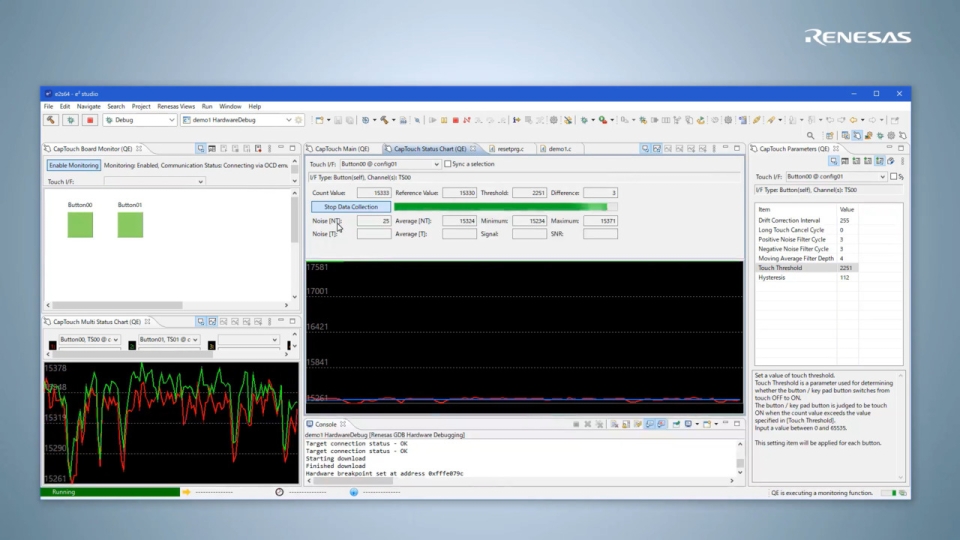Image resolution: width=960 pixels, height=540 pixels.
Task: Open the Navigate menu
Action: tap(88, 107)
